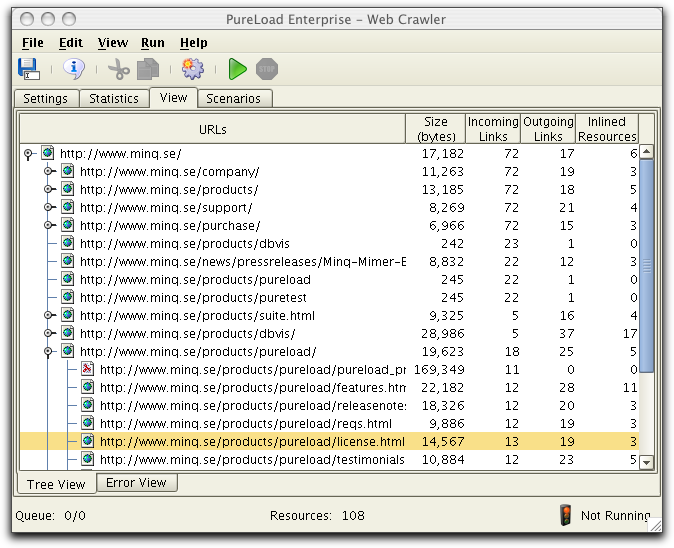The height and width of the screenshot is (548, 674).
Task: Select the products/puretest row
Action: click(329, 297)
